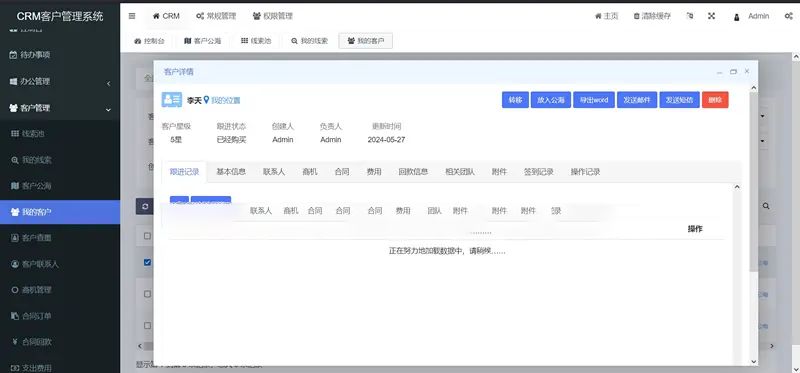Close the 客户详情 dialog
Screen dimensions: 800x373
point(747,71)
